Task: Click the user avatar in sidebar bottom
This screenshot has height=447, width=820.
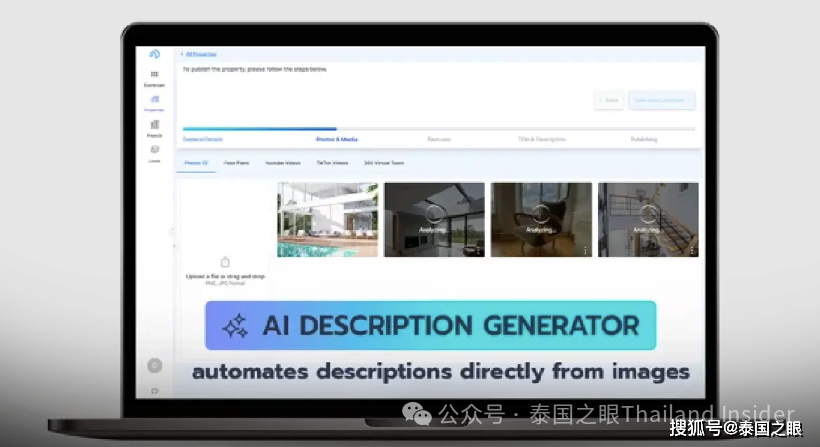Action: click(x=154, y=366)
